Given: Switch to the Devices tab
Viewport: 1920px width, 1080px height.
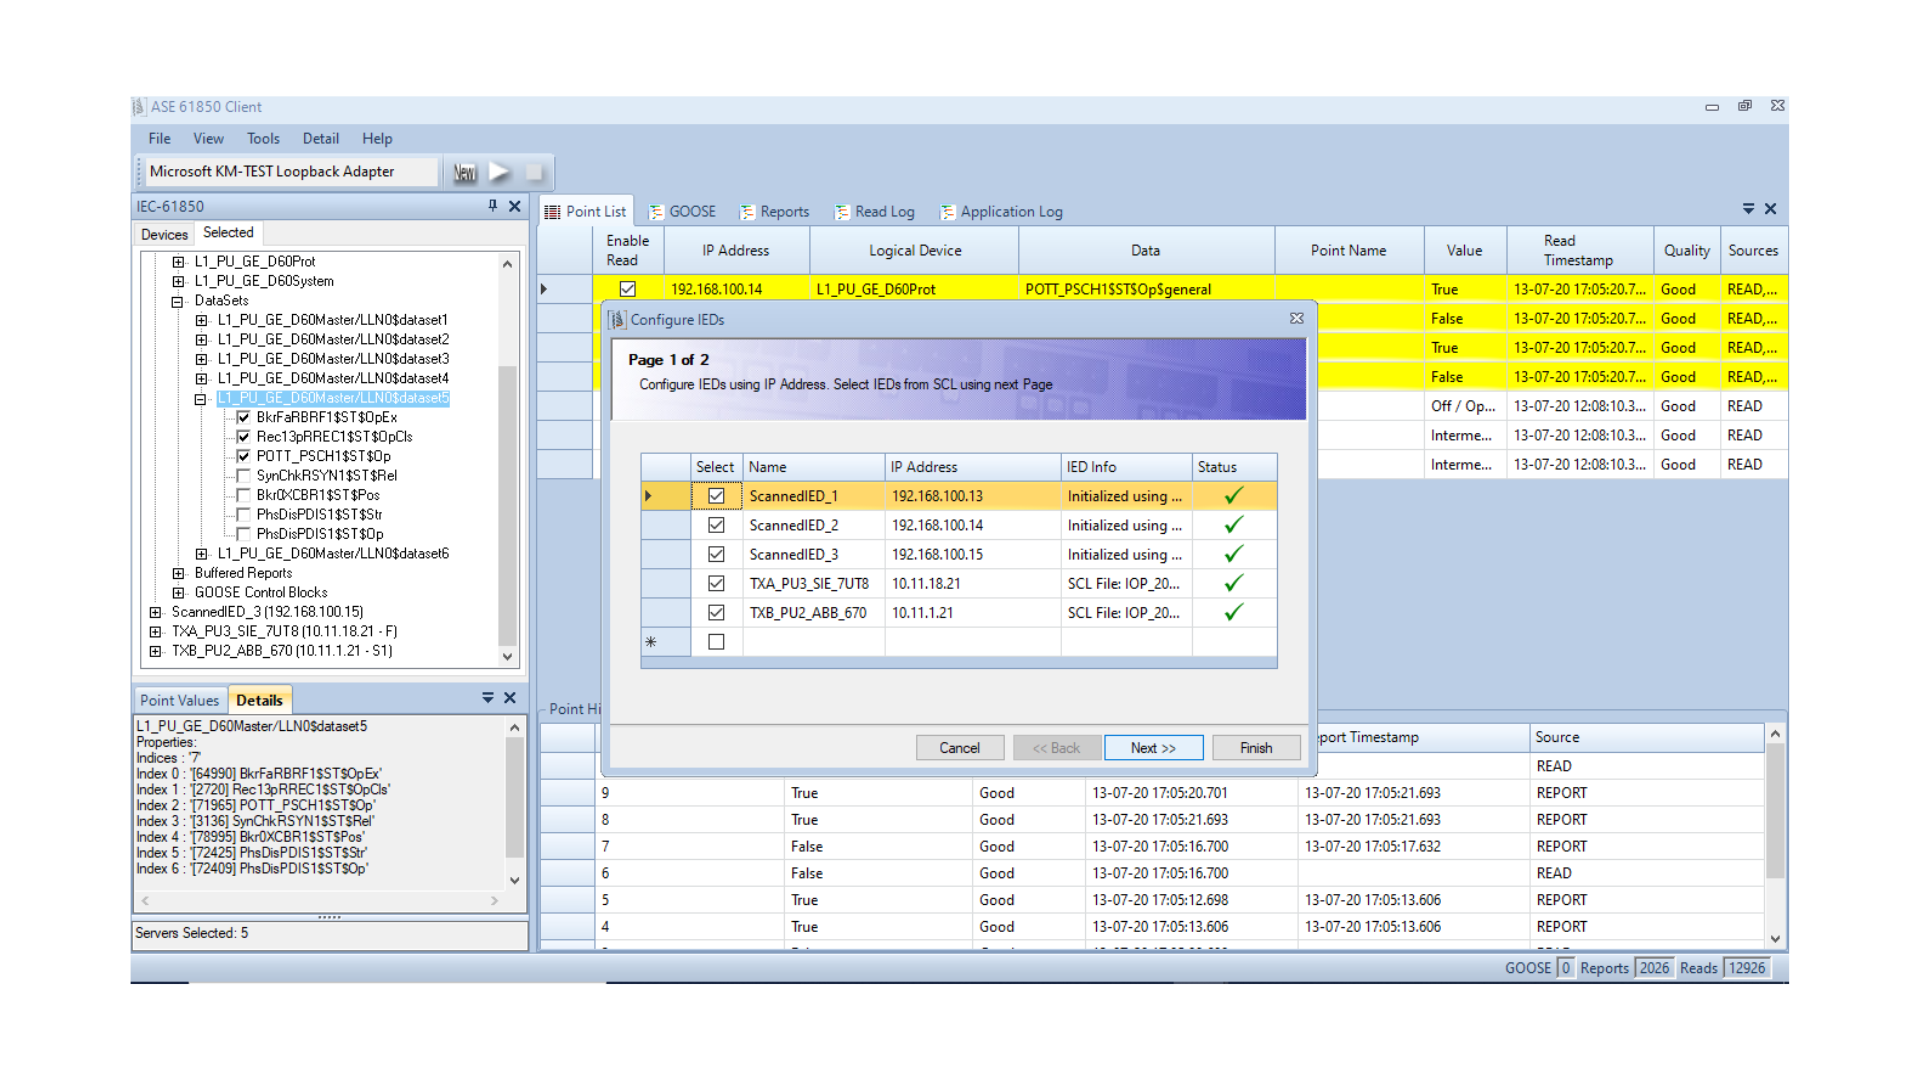Looking at the screenshot, I should tap(164, 234).
